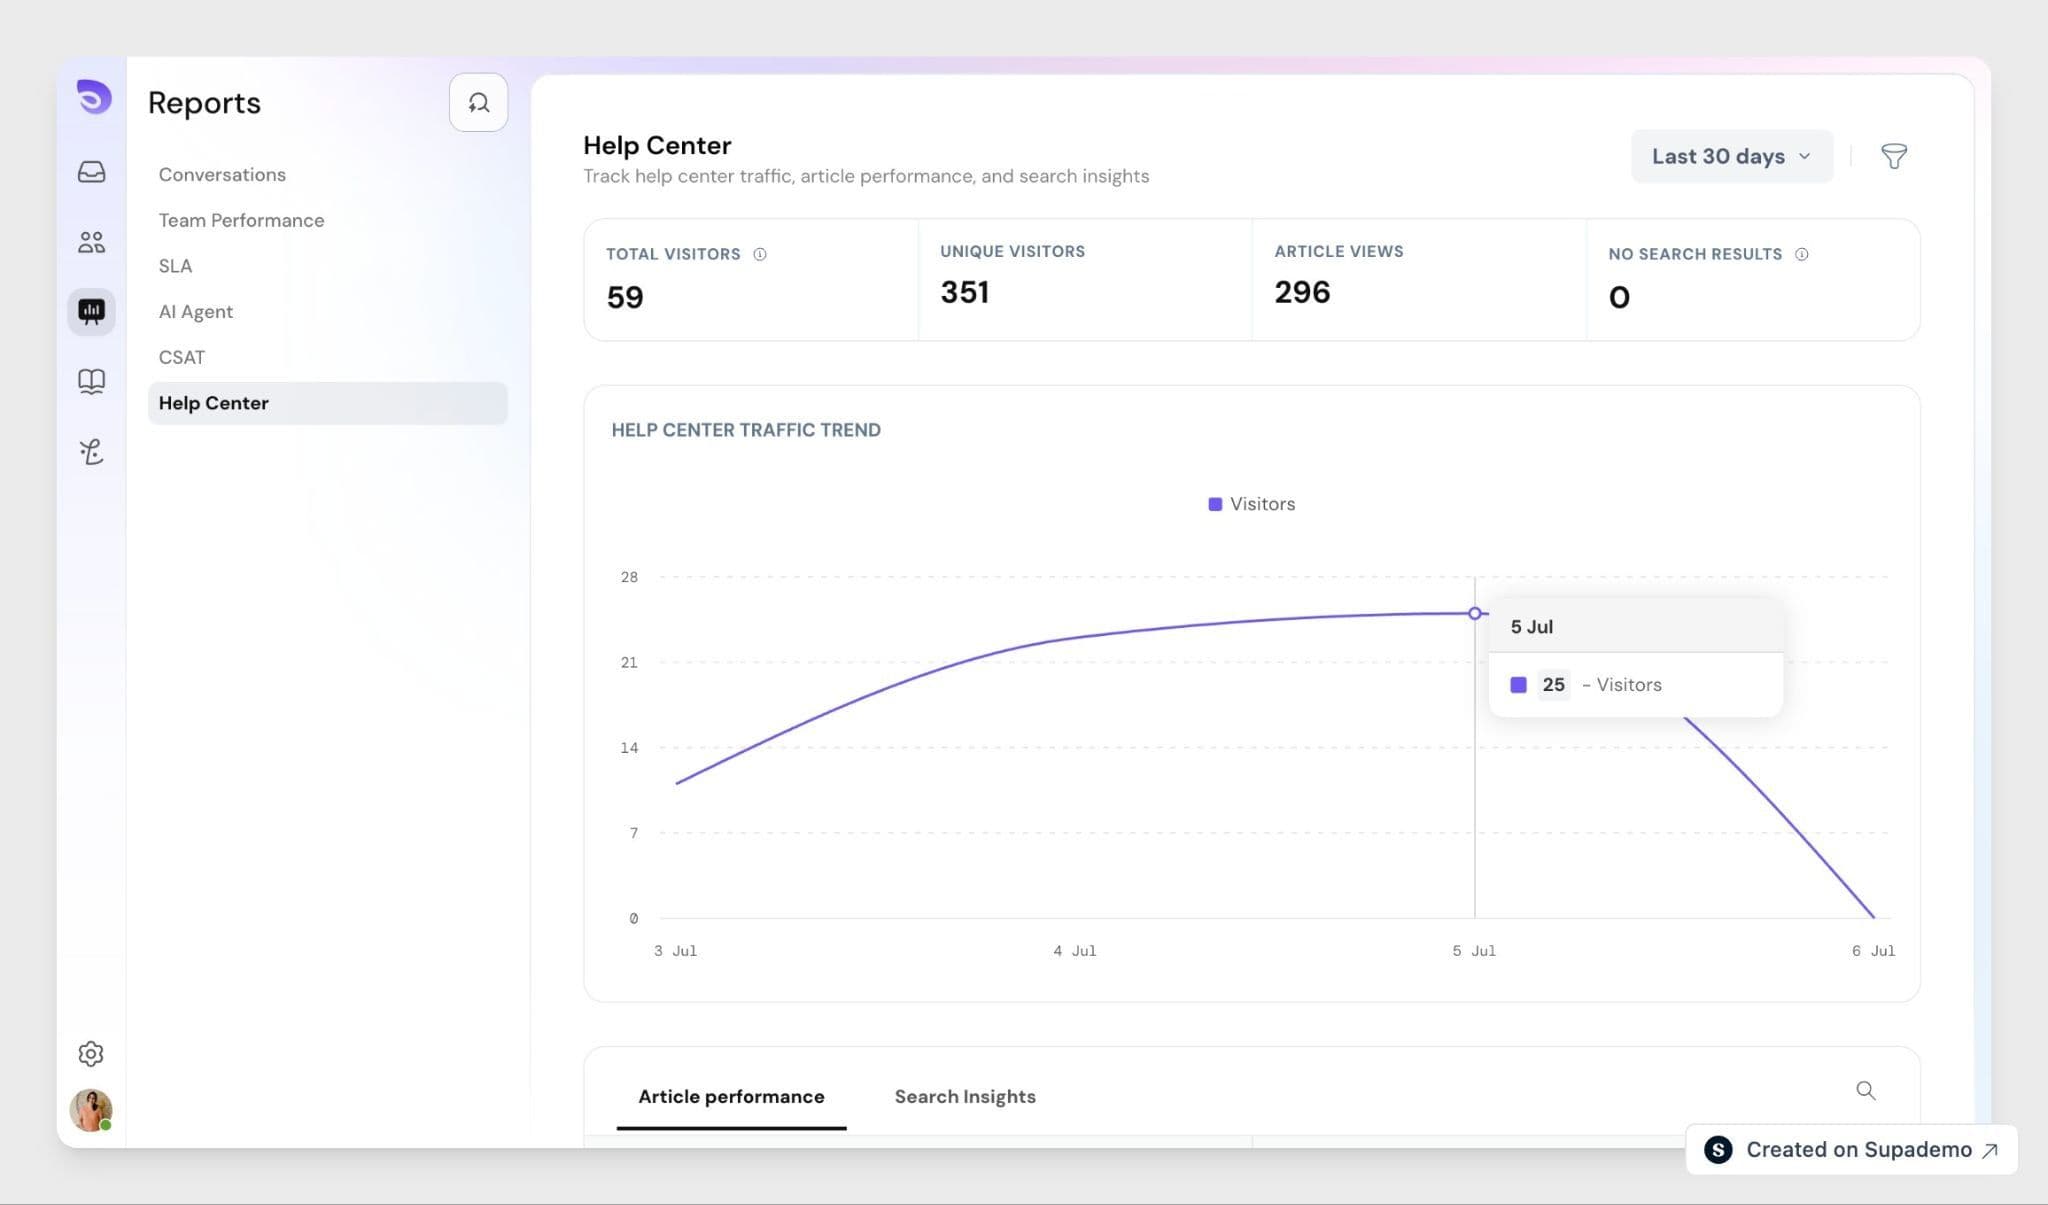The image size is (2048, 1205).
Task: Open the knowledge base book icon
Action: 91,381
